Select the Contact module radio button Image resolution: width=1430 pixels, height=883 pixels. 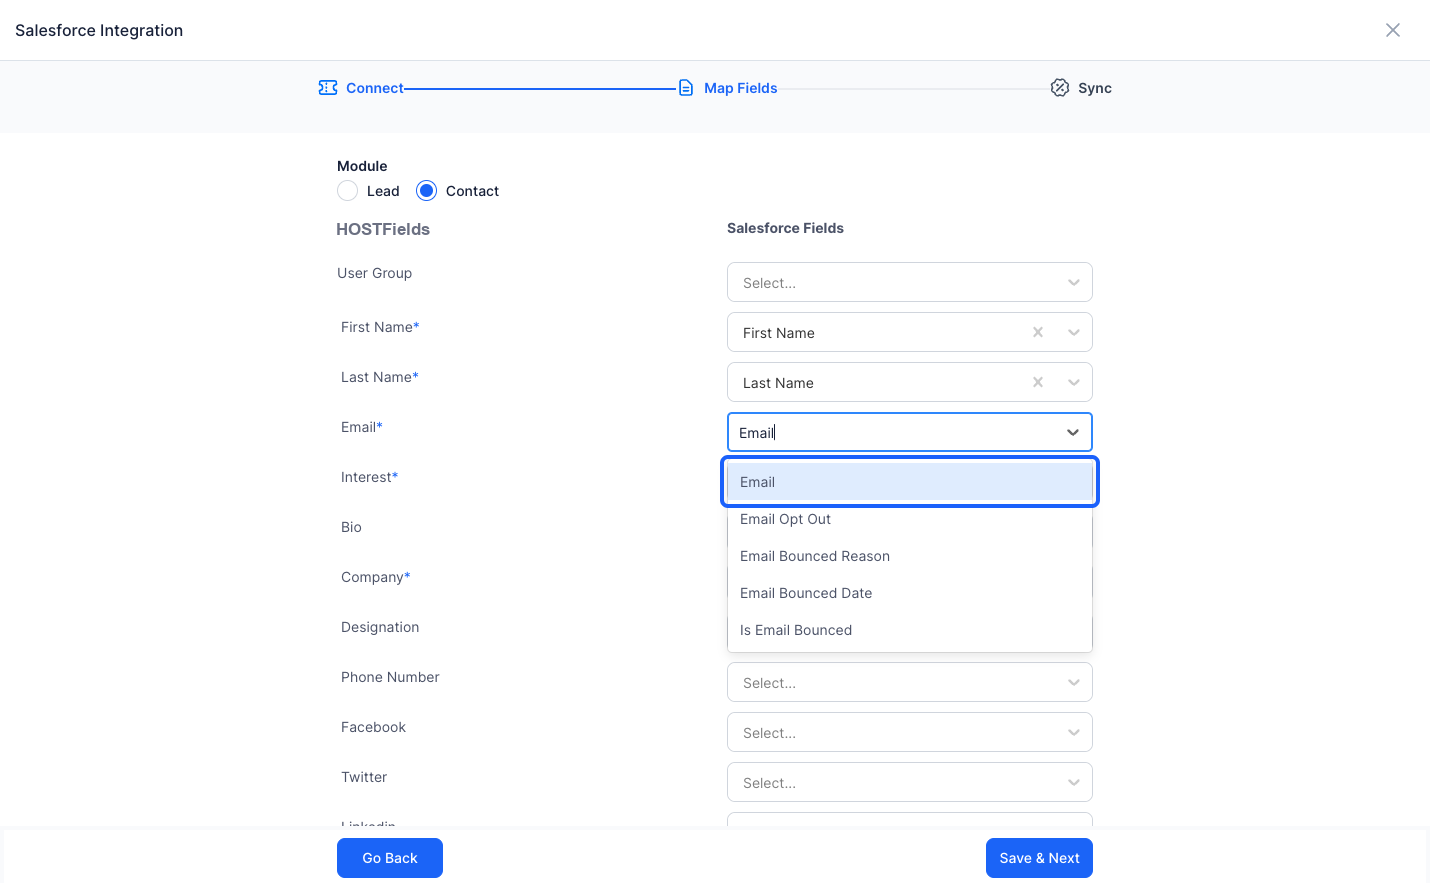427,191
